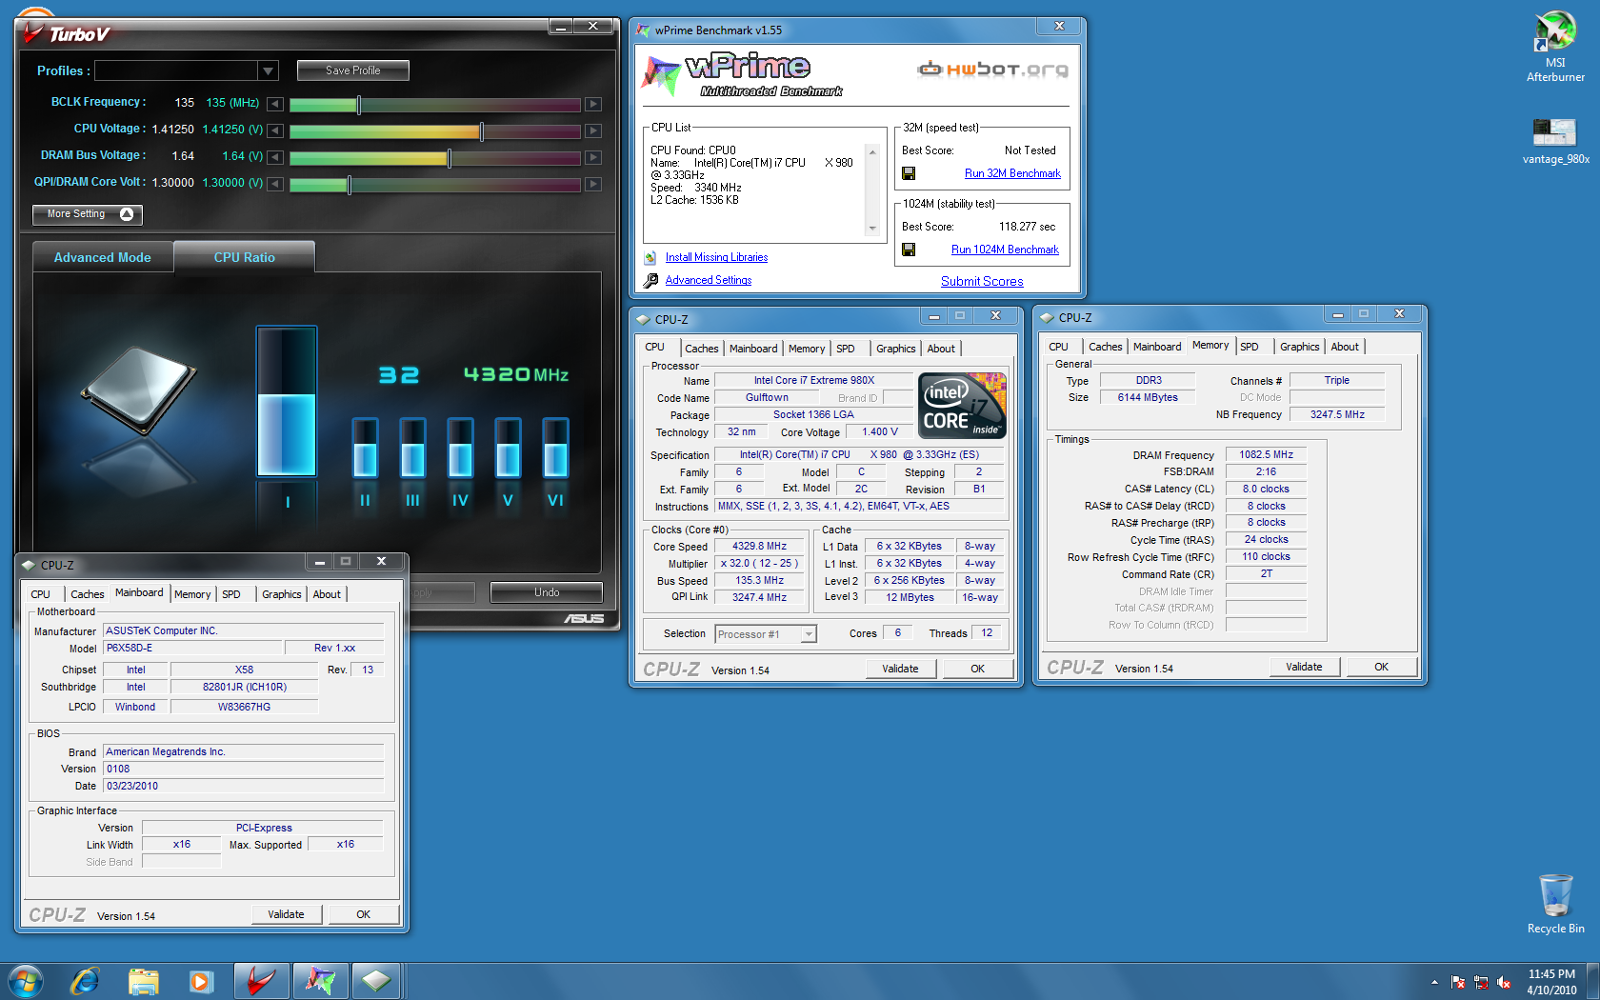Click the Install Missing Libraries icon
Screen dimensions: 1600x1000
(x=650, y=258)
